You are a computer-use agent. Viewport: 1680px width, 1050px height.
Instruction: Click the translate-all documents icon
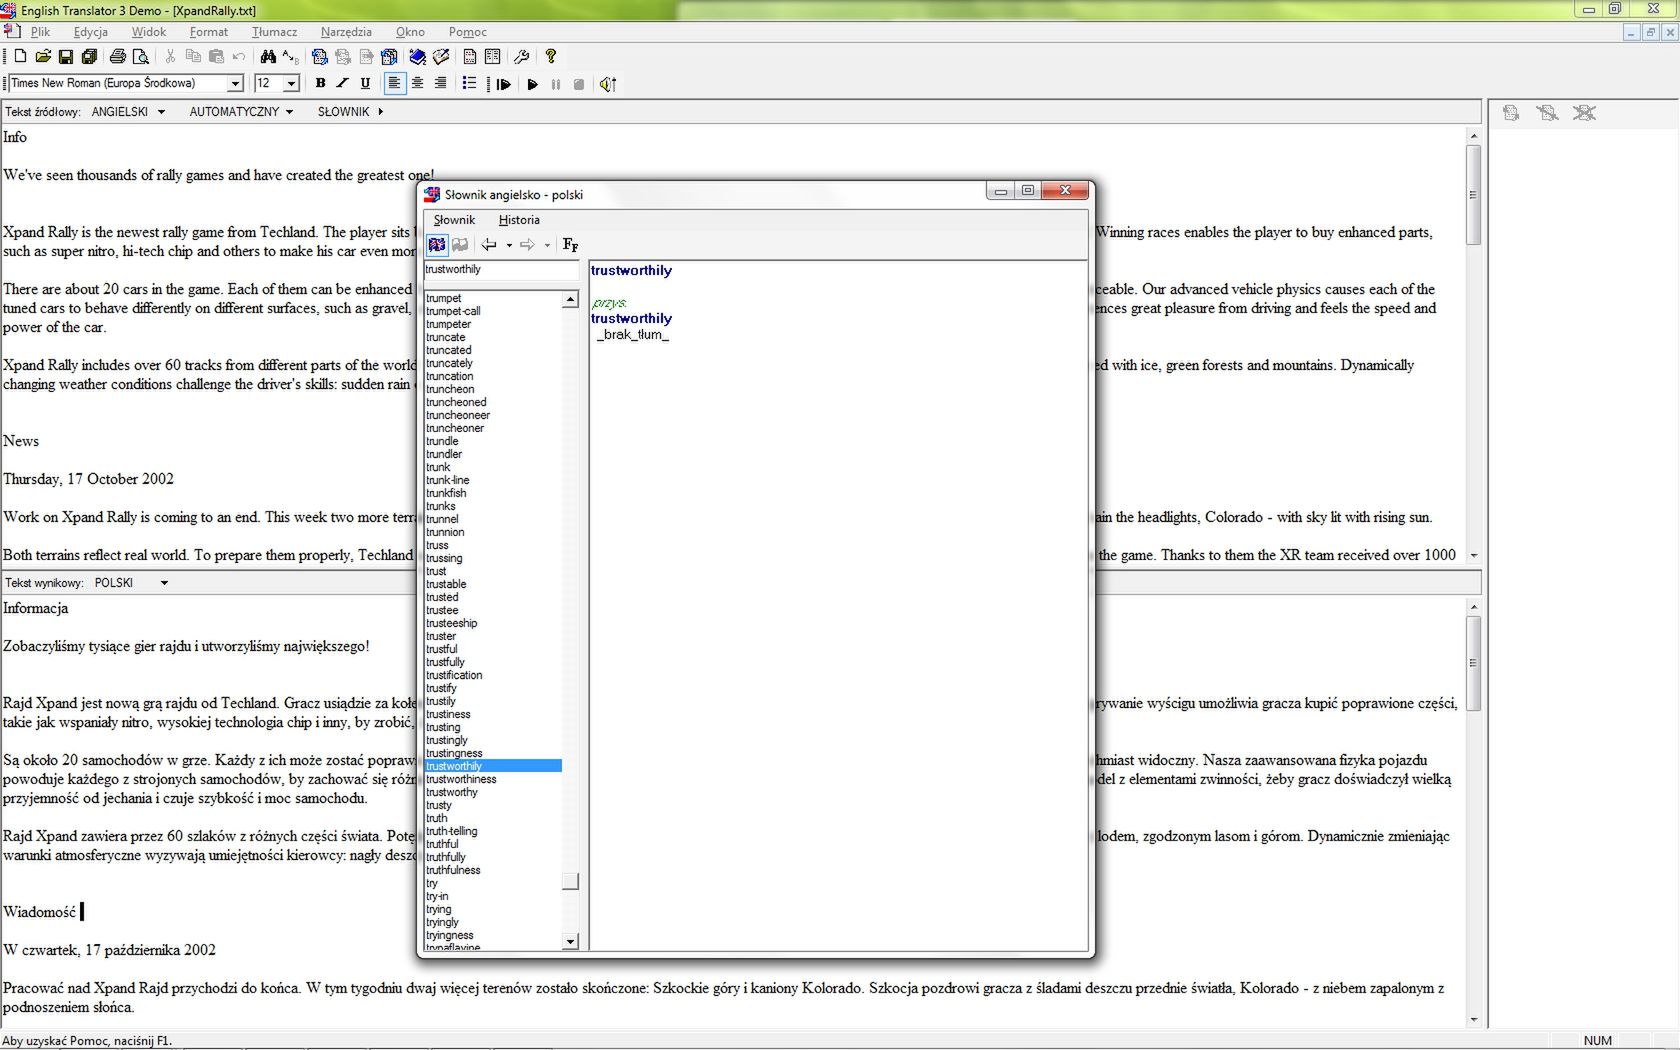point(389,57)
